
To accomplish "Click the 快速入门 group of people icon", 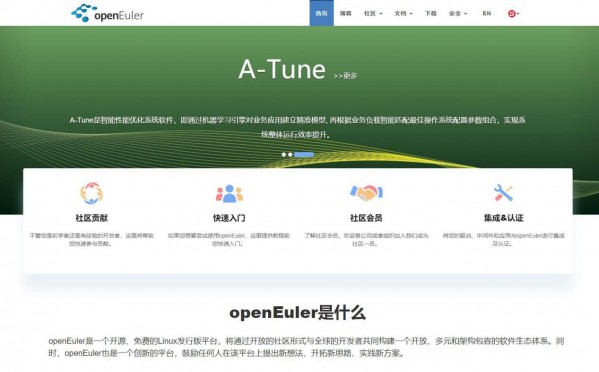I will coord(229,194).
